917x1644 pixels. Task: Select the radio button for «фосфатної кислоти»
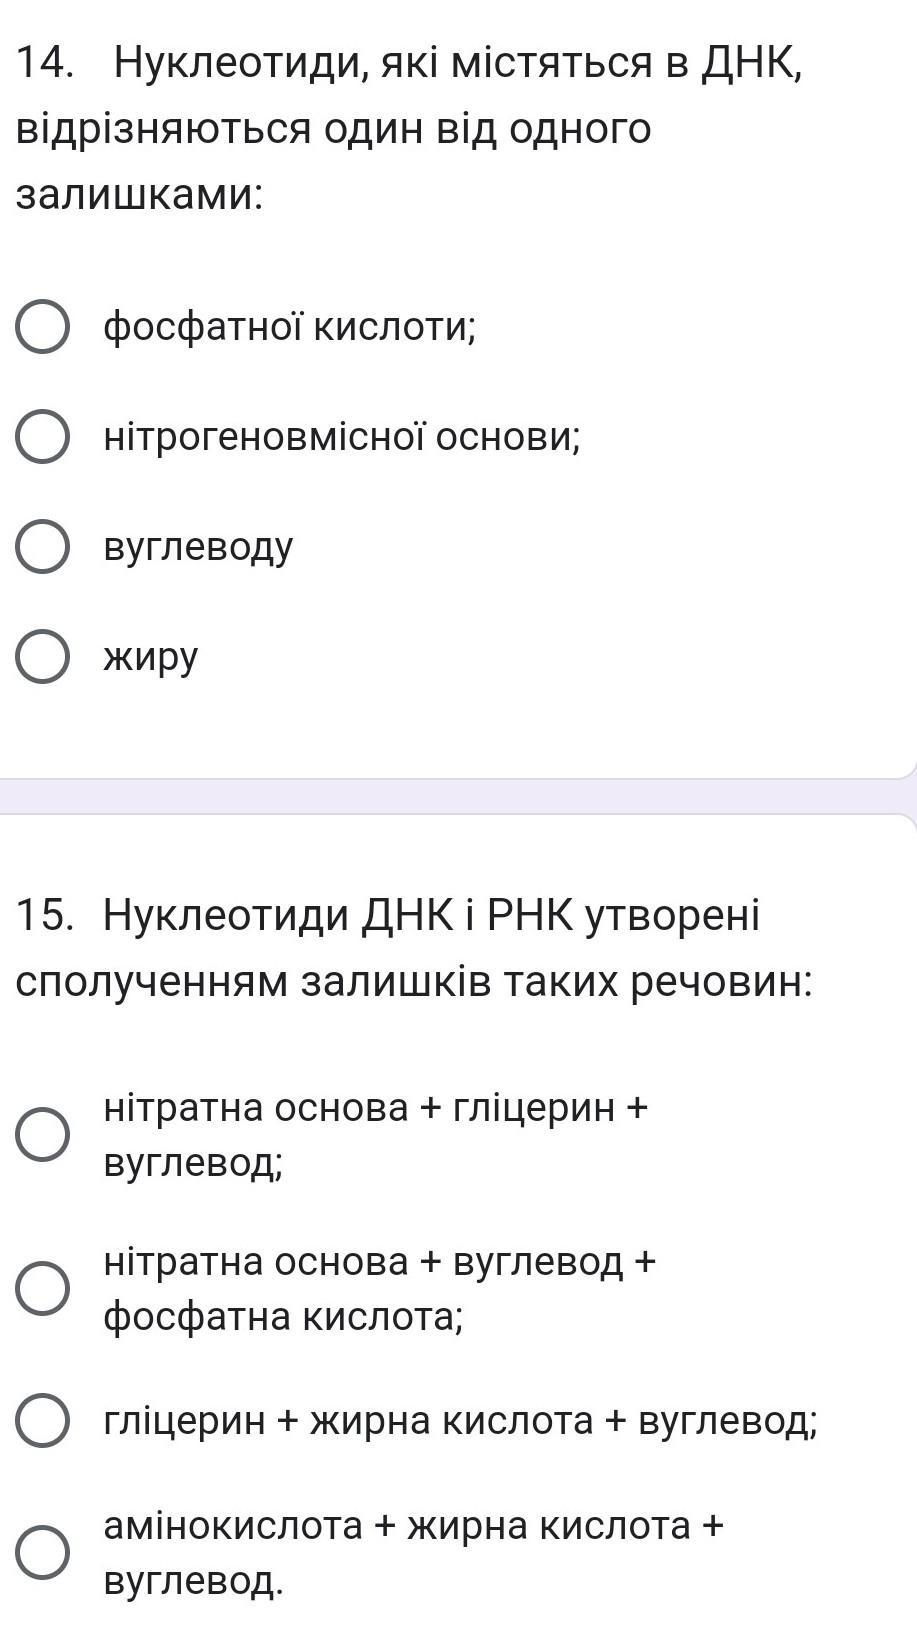tap(42, 327)
